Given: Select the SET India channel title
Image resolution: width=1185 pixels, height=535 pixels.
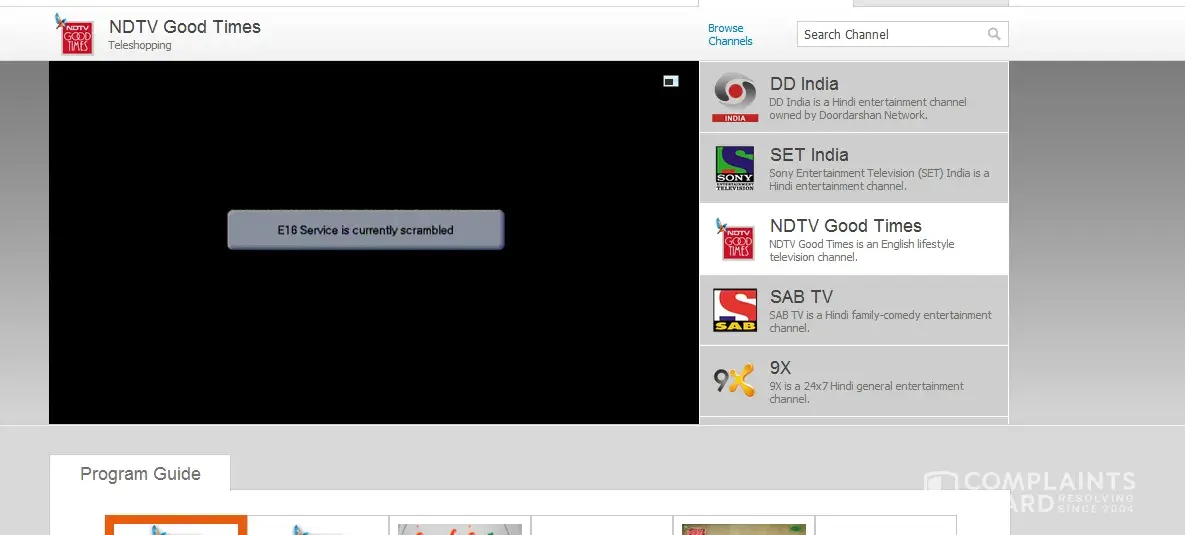Looking at the screenshot, I should 809,155.
